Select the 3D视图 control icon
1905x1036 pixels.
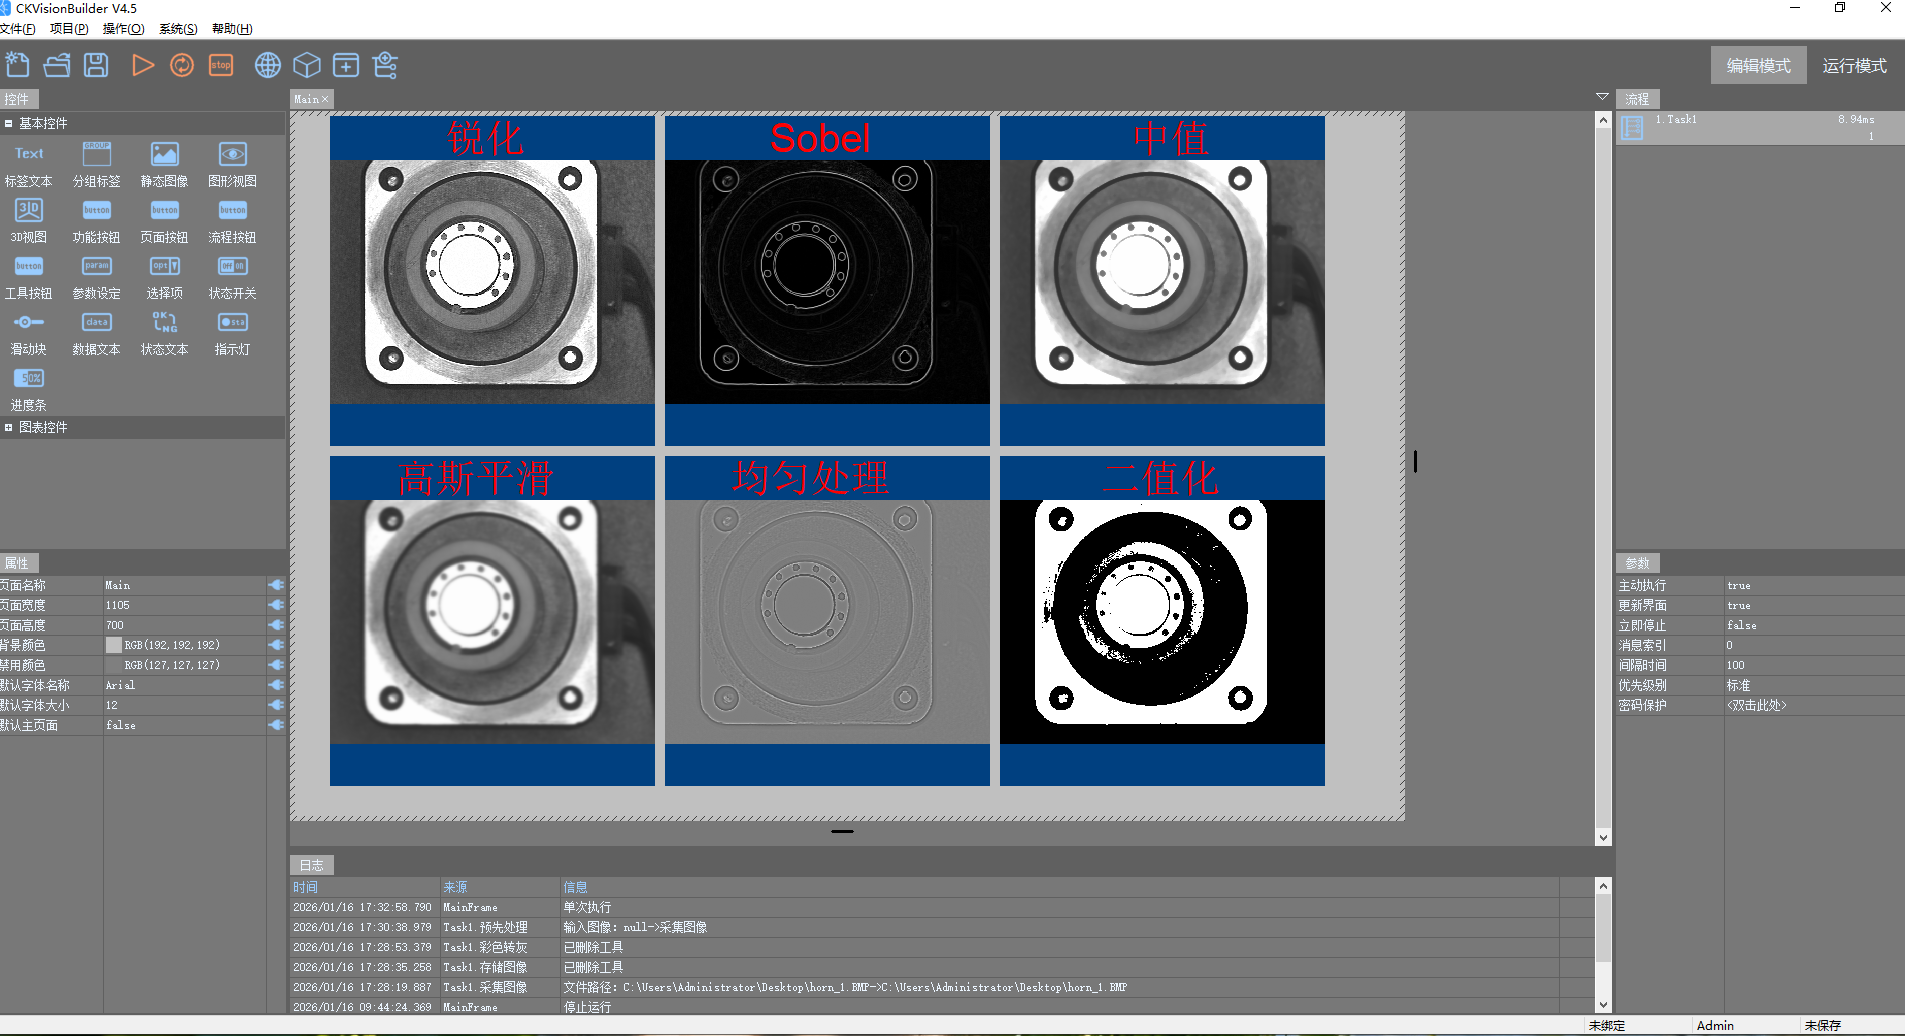tap(29, 211)
